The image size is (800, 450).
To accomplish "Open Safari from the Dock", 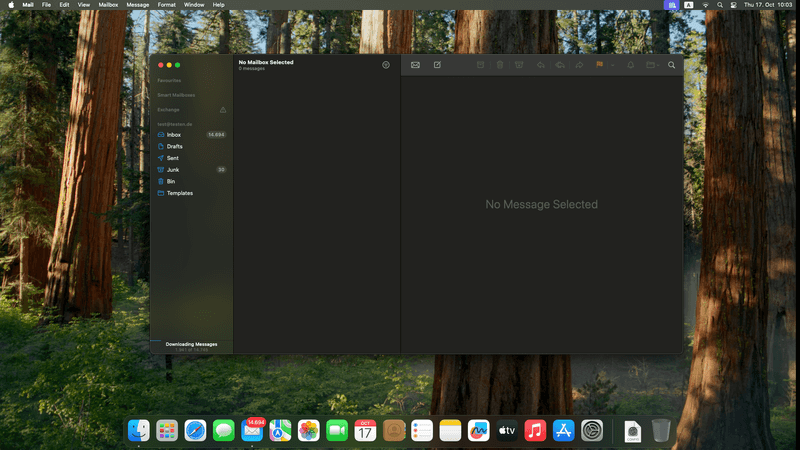I will click(x=195, y=430).
